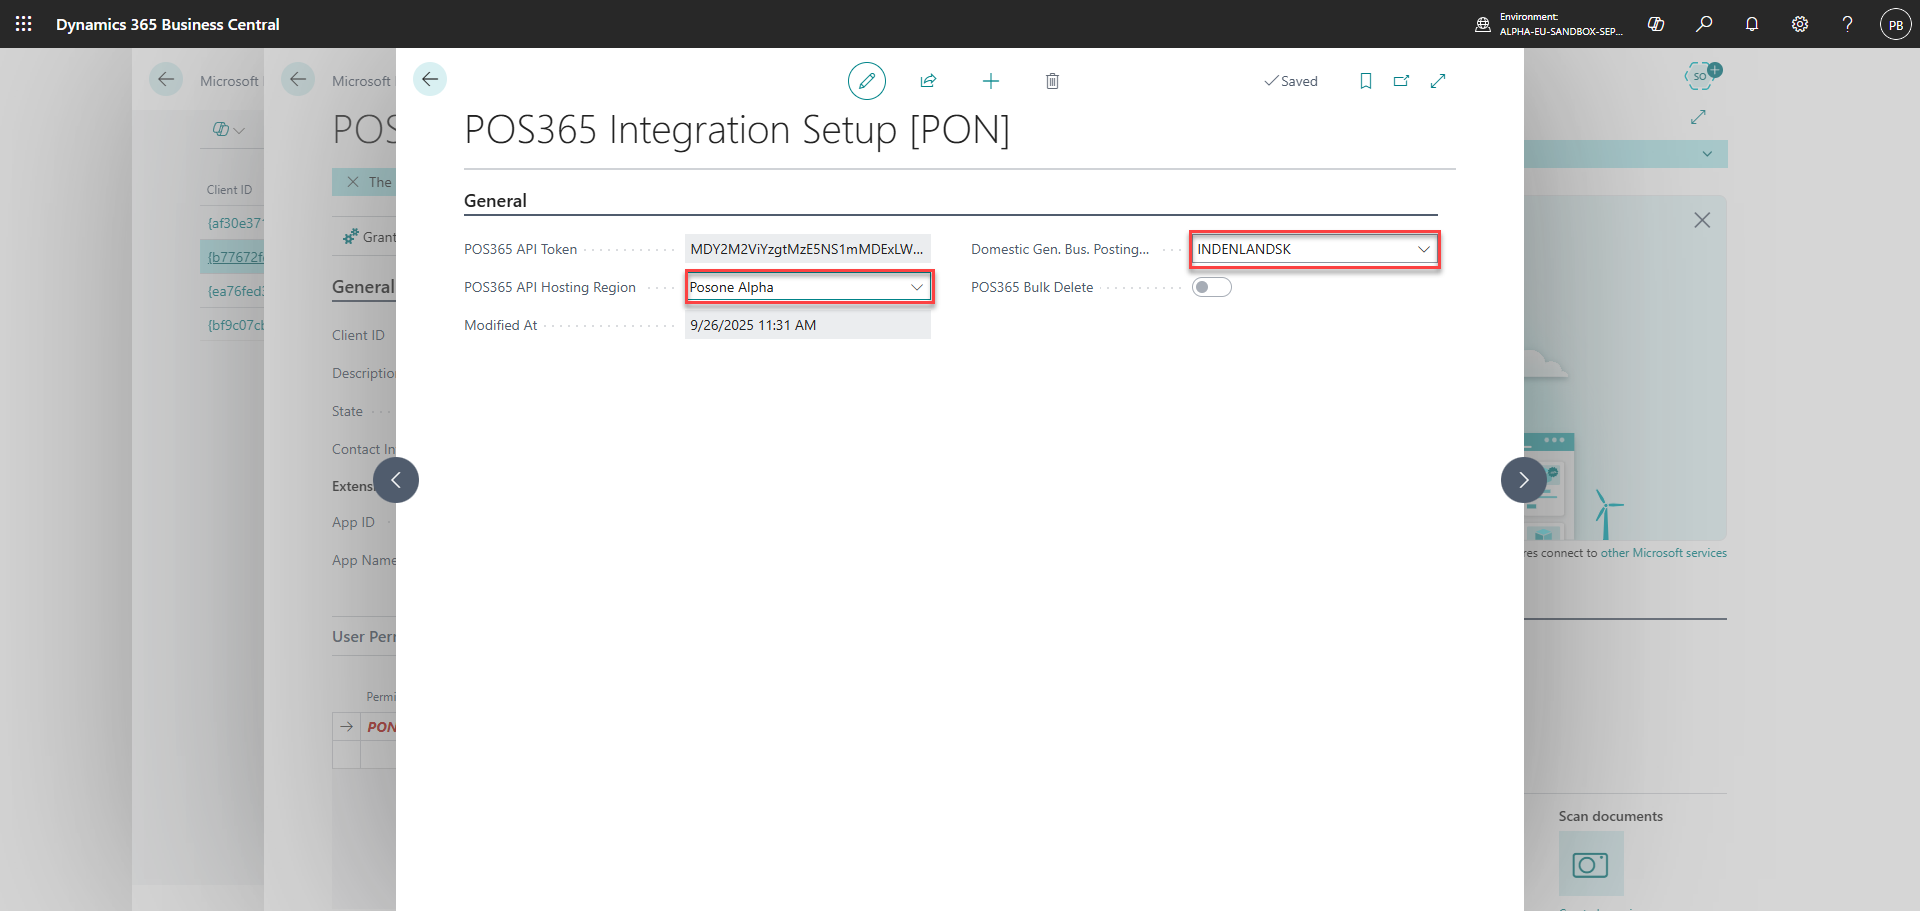Click Dynamics 365 Business Central title
The width and height of the screenshot is (1920, 911).
click(x=168, y=24)
